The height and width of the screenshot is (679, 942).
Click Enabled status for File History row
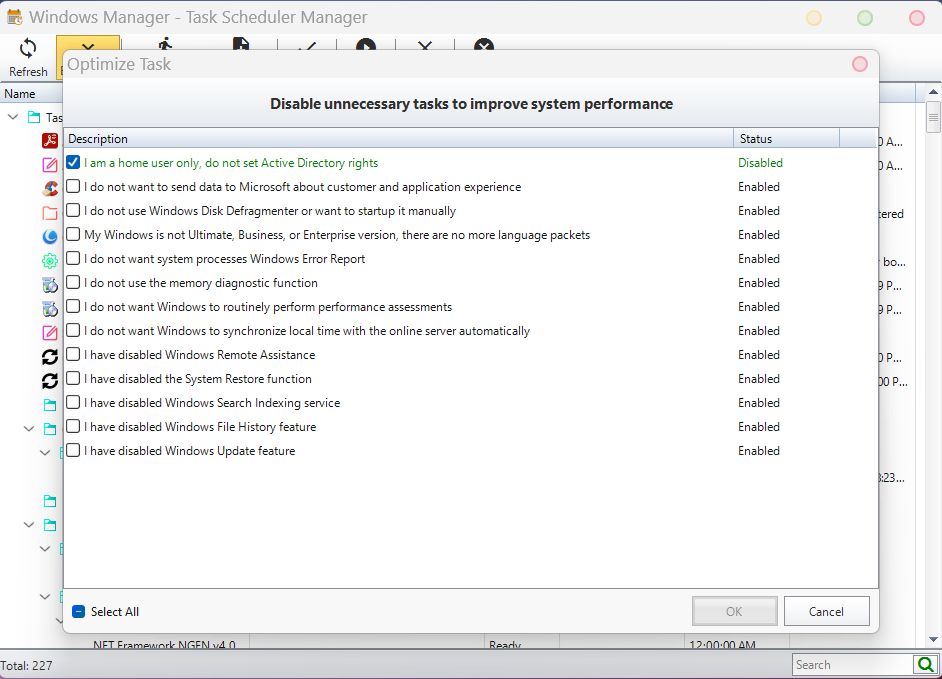coord(759,427)
